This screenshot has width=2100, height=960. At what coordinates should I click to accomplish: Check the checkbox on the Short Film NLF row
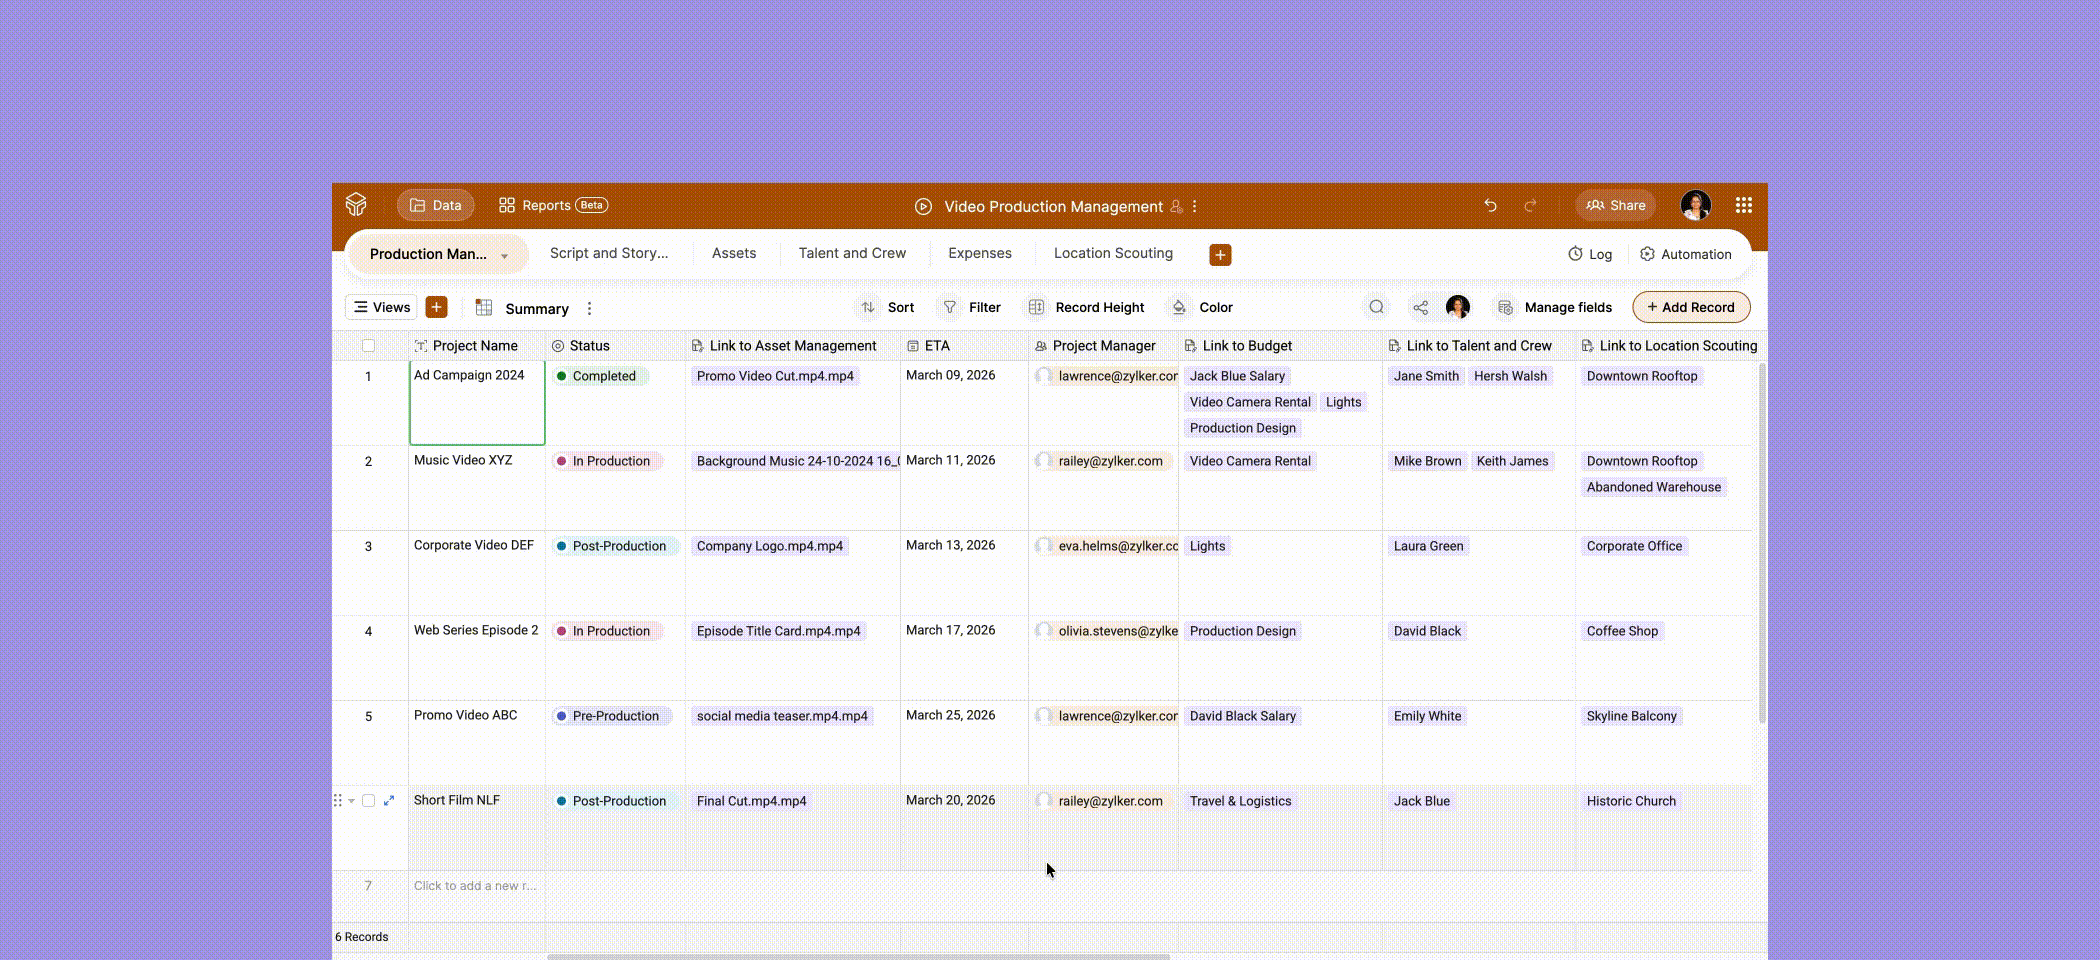click(x=369, y=800)
